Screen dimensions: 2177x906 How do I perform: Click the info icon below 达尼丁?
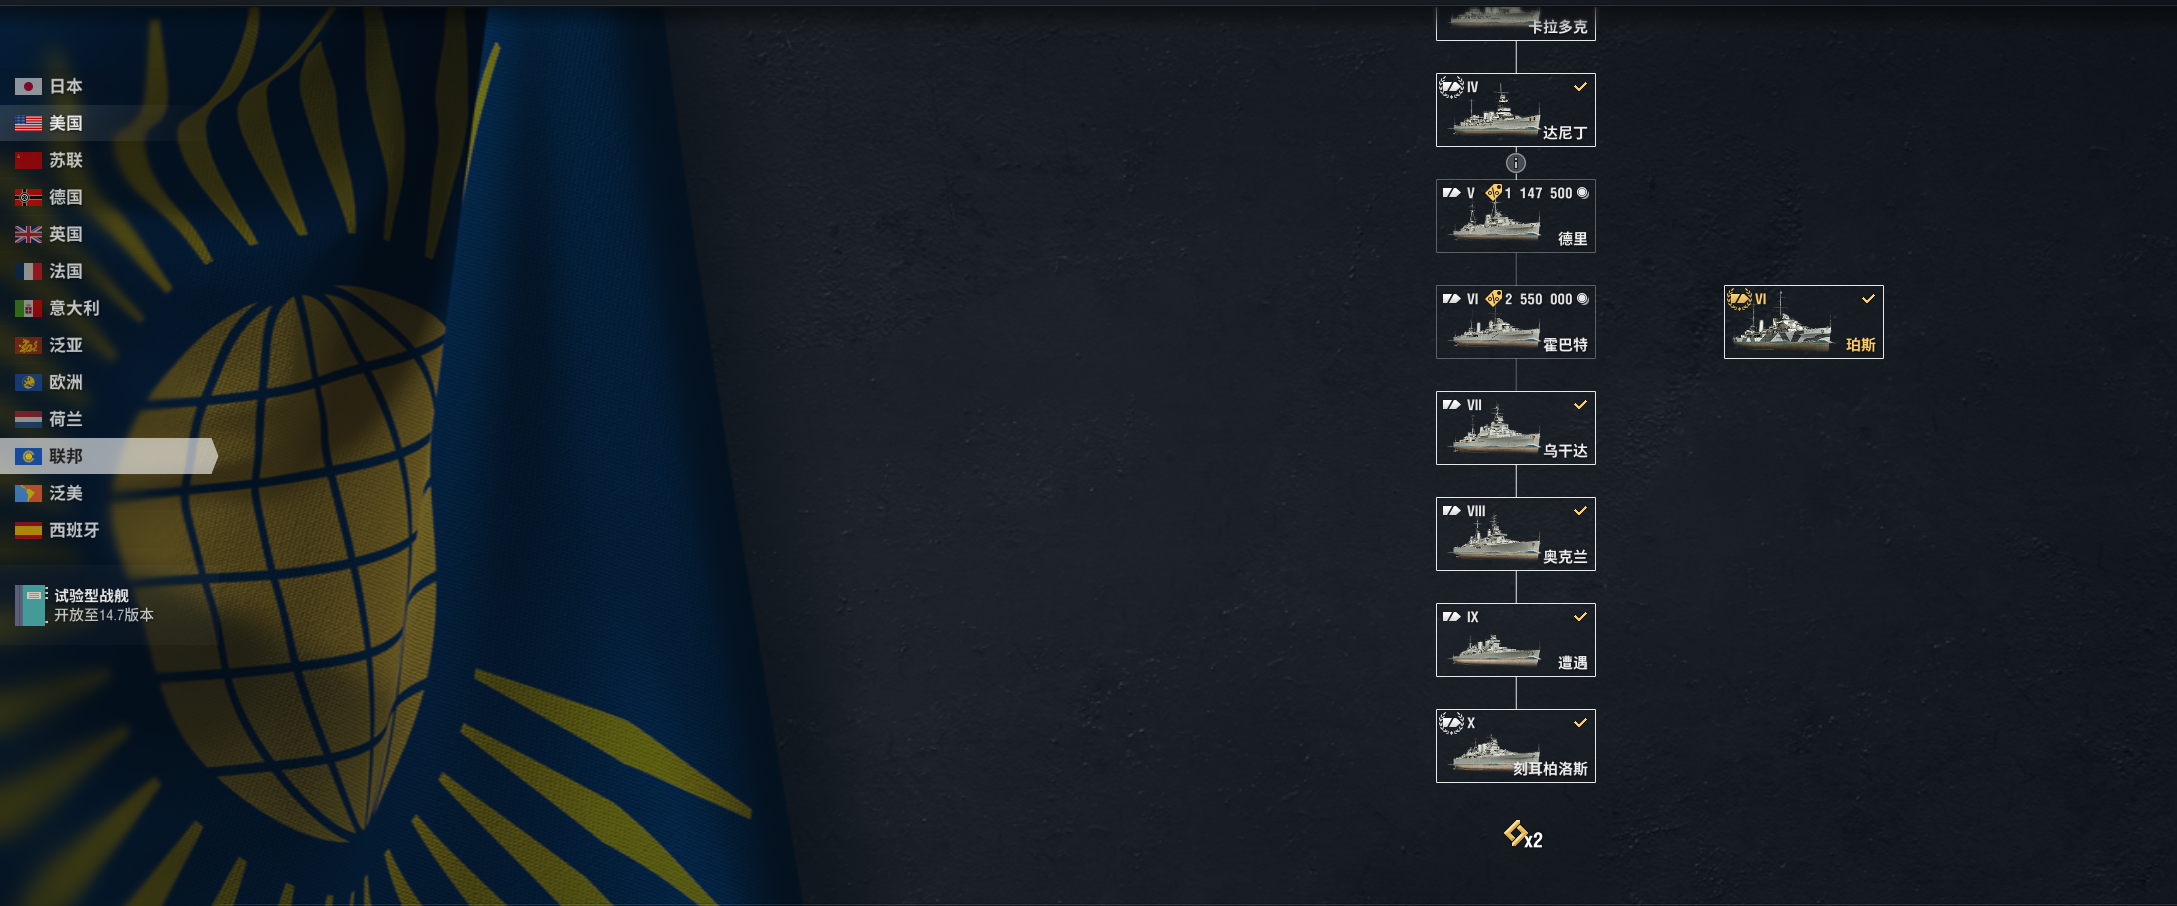point(1516,163)
